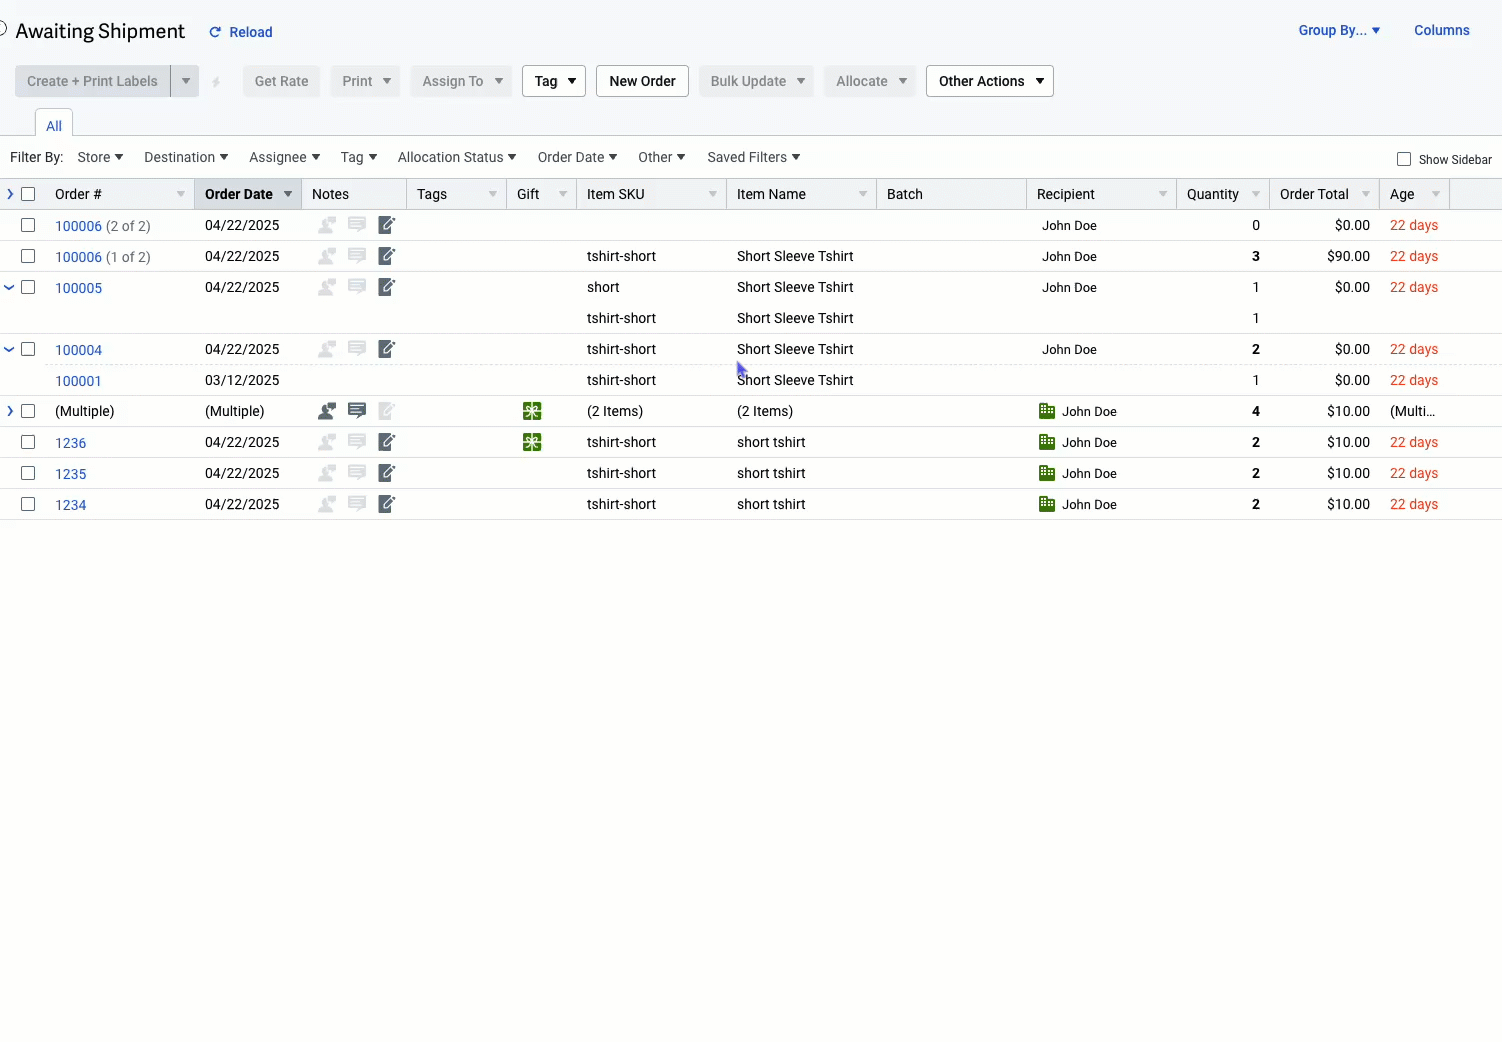Enable the Show Sidebar checkbox
Viewport: 1502px width, 1042px height.
coord(1404,159)
